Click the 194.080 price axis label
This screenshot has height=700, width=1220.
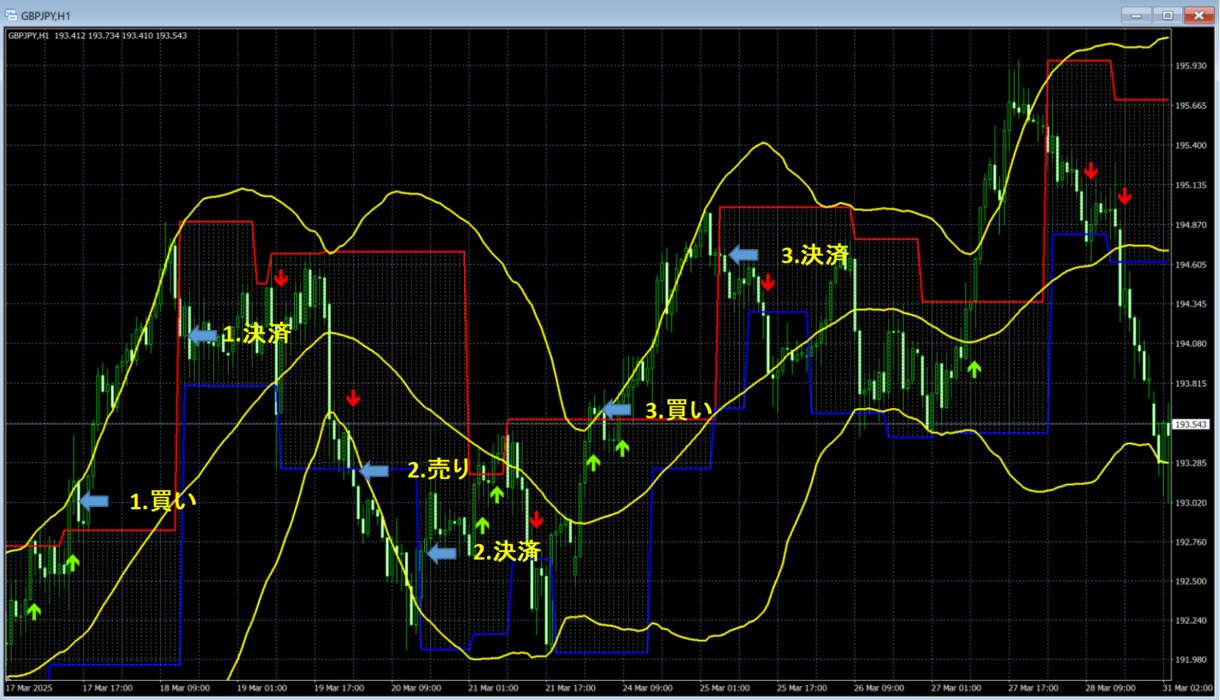[1190, 344]
